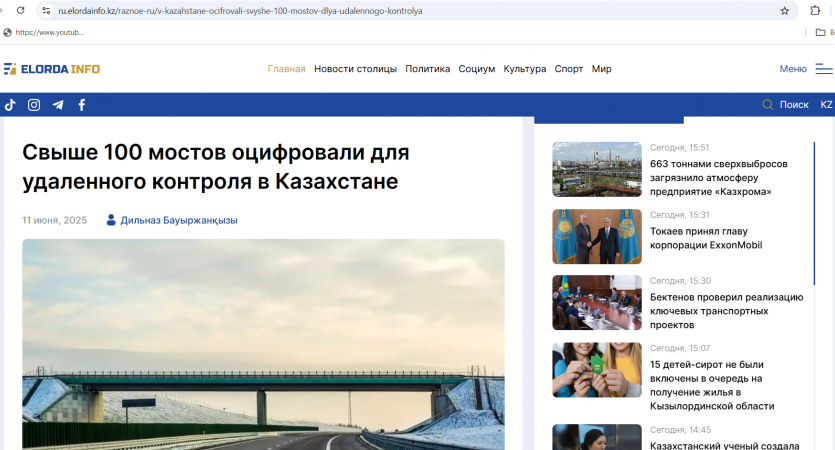Bookmark this page with star icon
This screenshot has height=450, width=835.
(x=784, y=11)
